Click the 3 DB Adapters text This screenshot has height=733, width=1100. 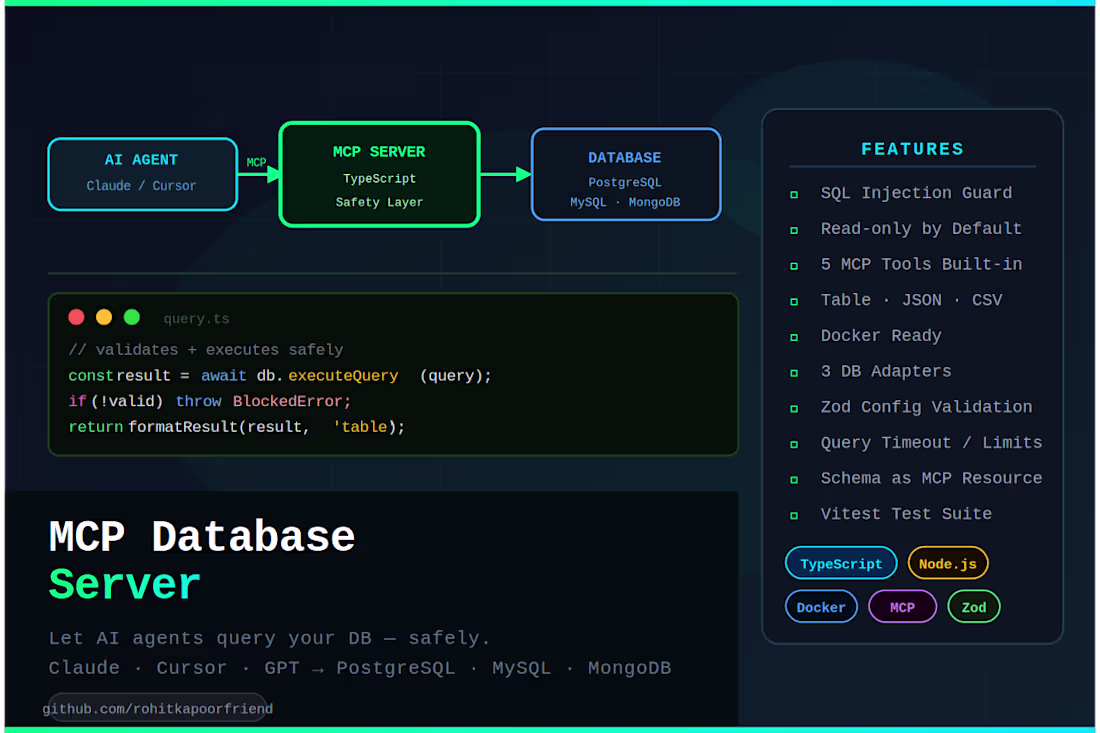coord(886,371)
